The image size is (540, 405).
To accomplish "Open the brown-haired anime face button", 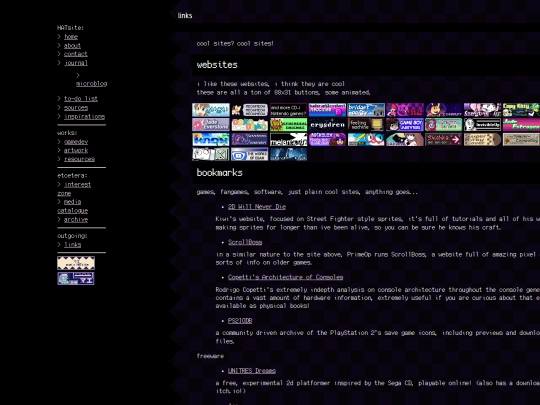I will (x=211, y=110).
